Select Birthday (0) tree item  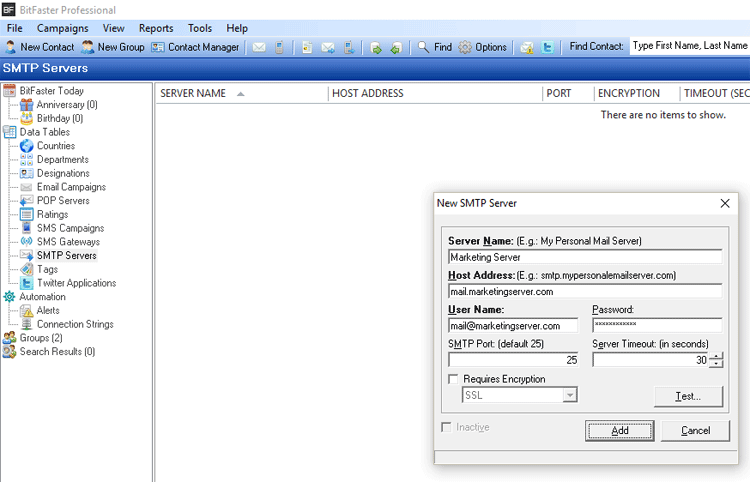[x=60, y=118]
